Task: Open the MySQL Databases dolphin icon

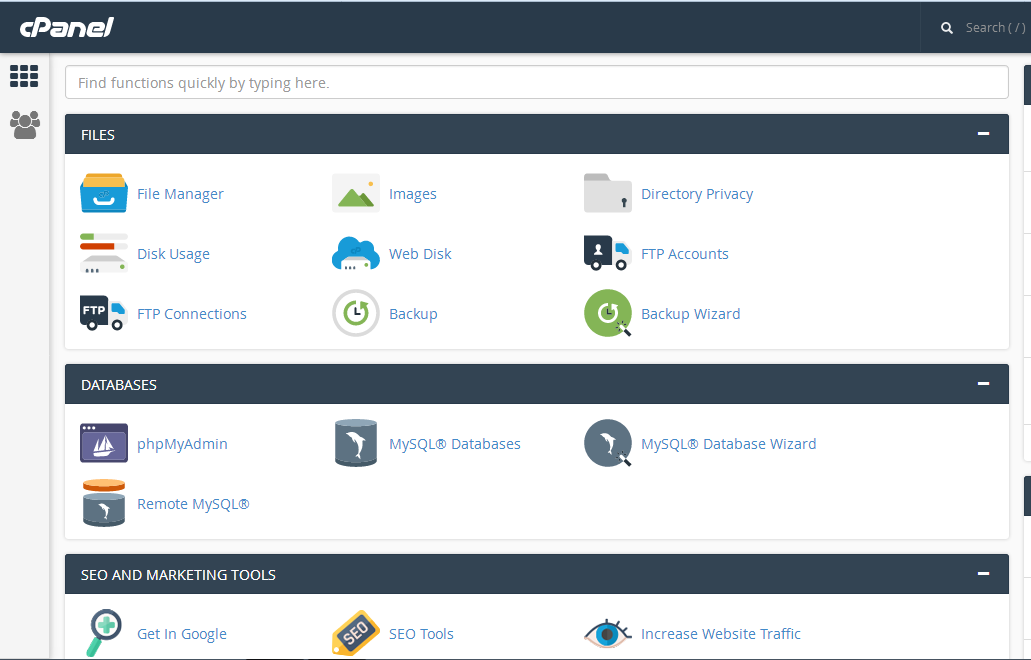Action: 356,444
